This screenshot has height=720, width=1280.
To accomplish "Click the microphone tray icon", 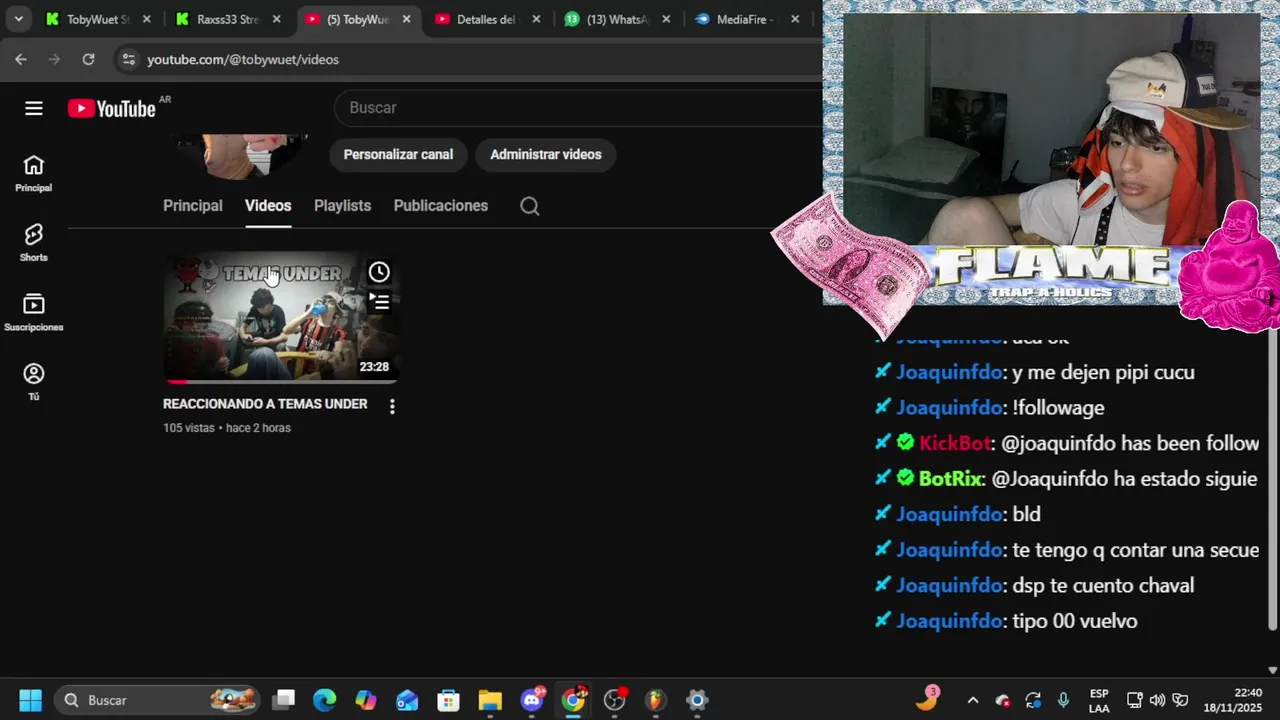I will [1063, 700].
